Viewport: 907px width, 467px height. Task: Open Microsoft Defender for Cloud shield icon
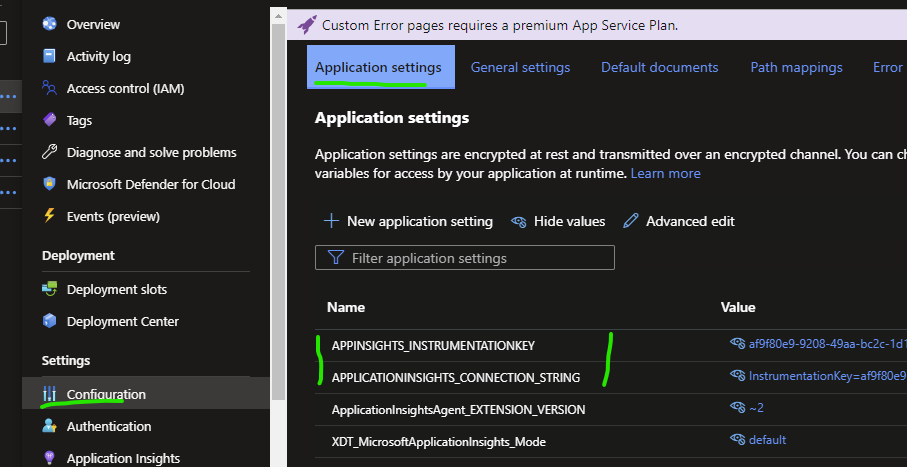[x=49, y=184]
